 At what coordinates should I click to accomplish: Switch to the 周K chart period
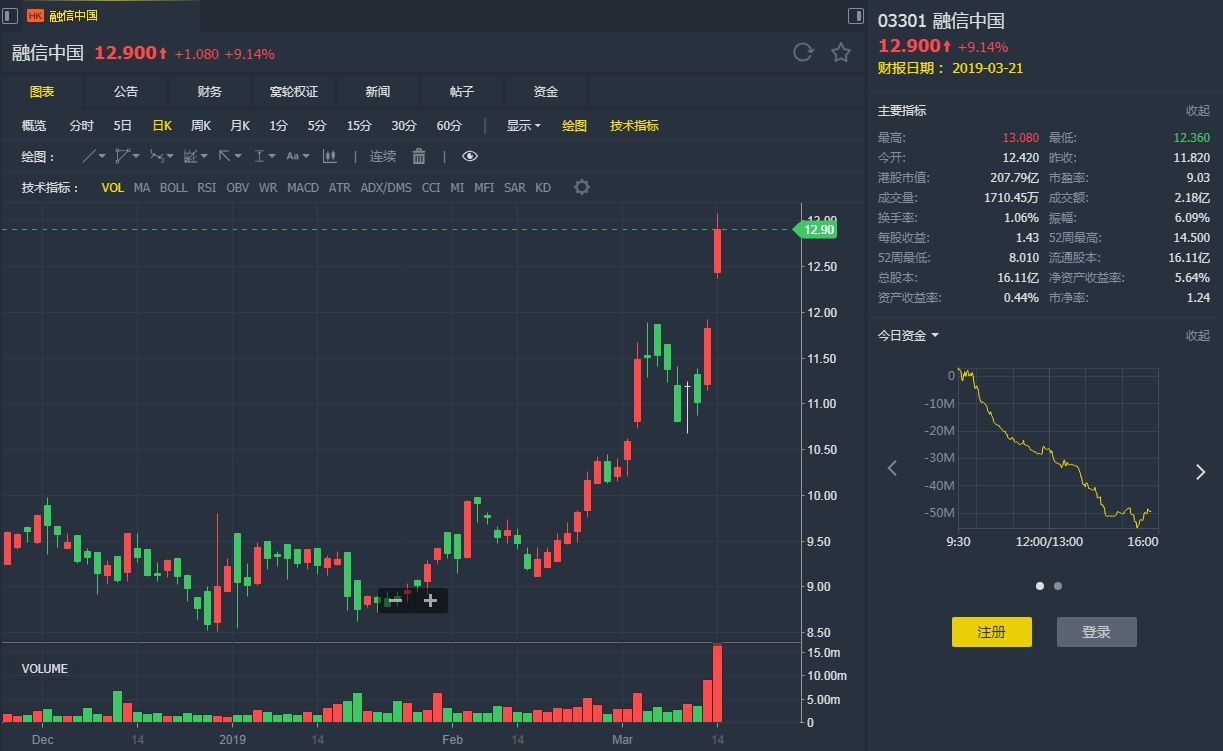[201, 126]
